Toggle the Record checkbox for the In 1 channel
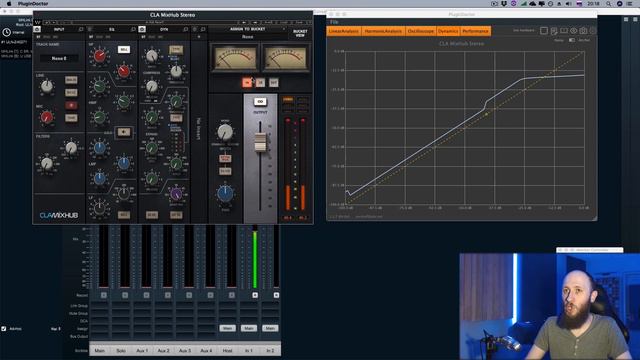Image resolution: width=640 pixels, height=360 pixels. click(255, 295)
